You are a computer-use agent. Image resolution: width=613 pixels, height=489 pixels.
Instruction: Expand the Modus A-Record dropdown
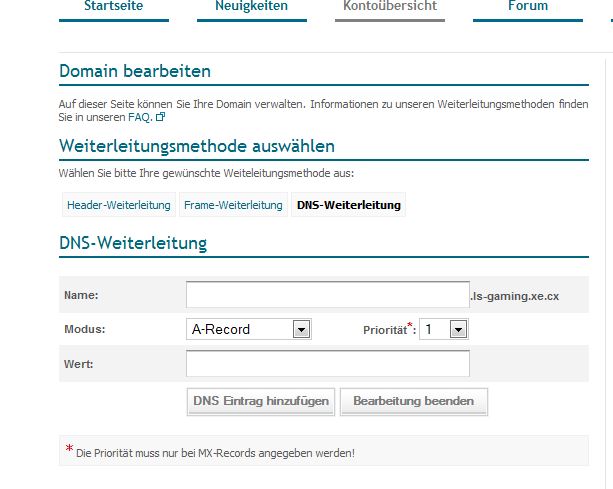pyautogui.click(x=301, y=329)
